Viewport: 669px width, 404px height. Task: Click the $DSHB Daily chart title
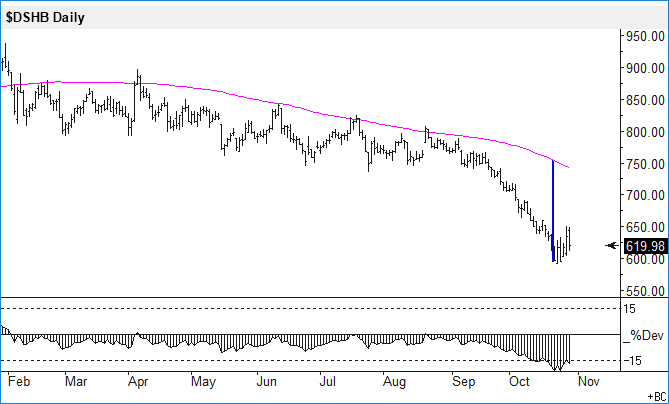(45, 18)
